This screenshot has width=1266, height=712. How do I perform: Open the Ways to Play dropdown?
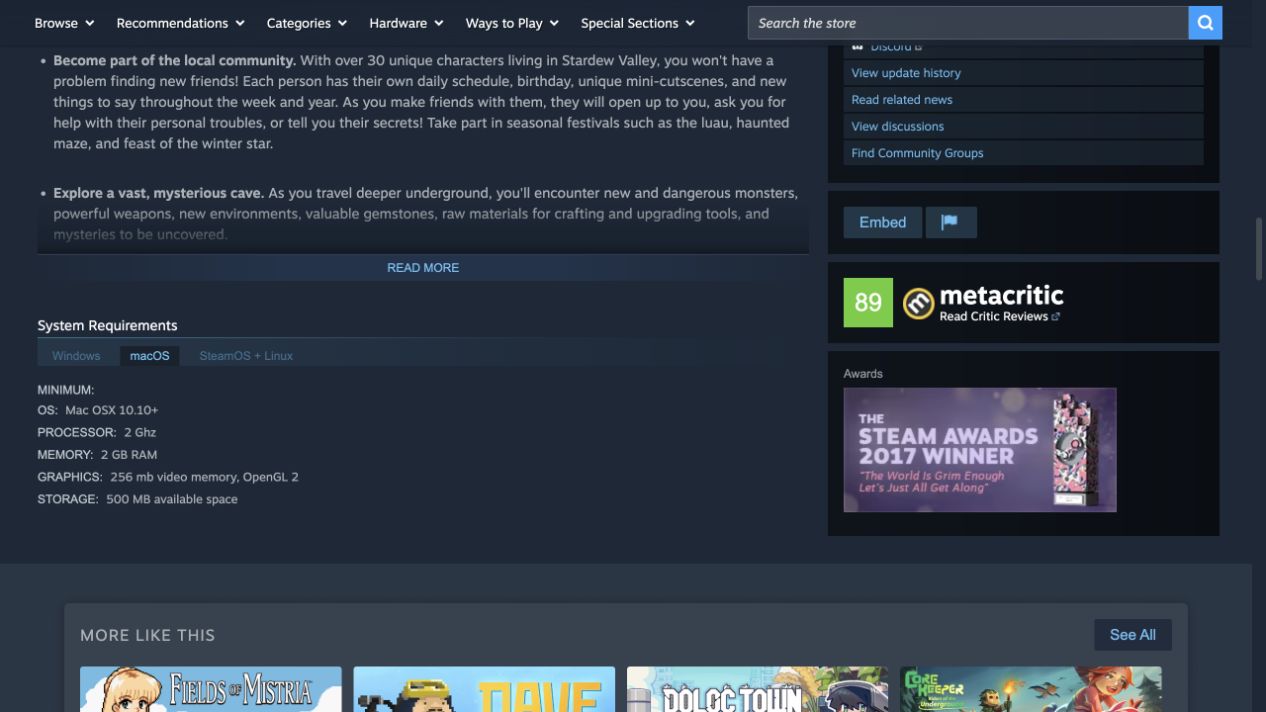(x=512, y=23)
